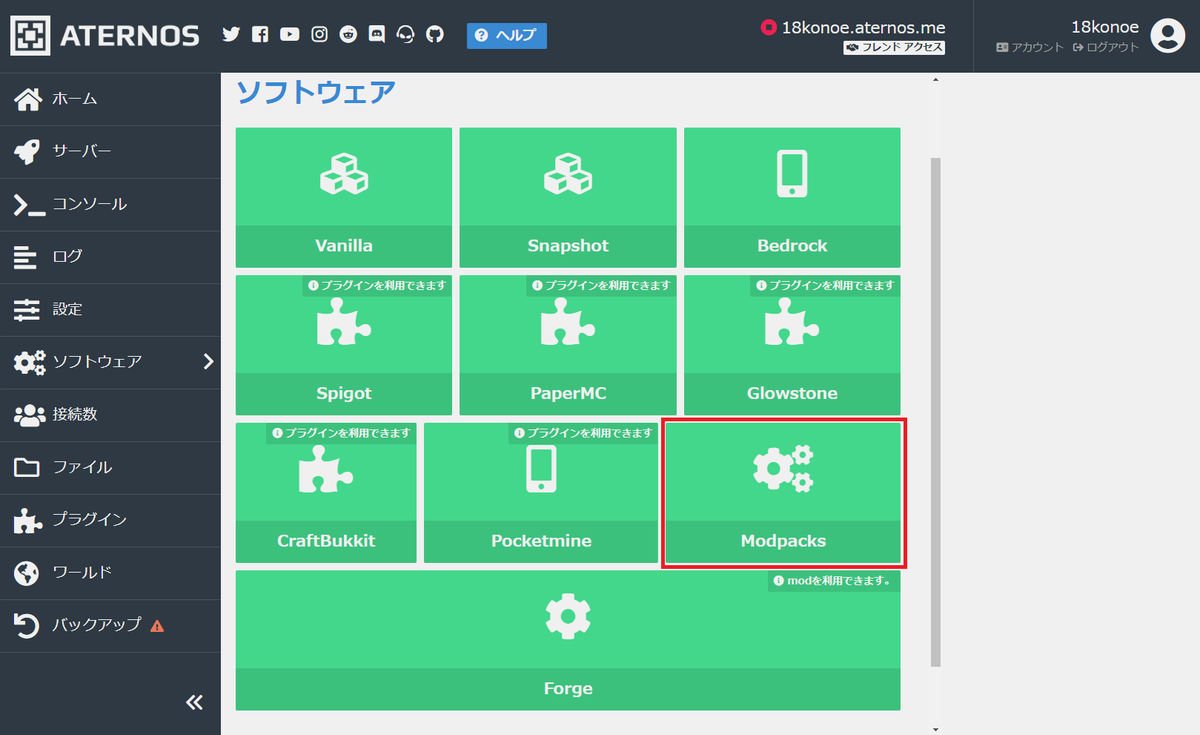Select the Spigot software label

point(344,394)
